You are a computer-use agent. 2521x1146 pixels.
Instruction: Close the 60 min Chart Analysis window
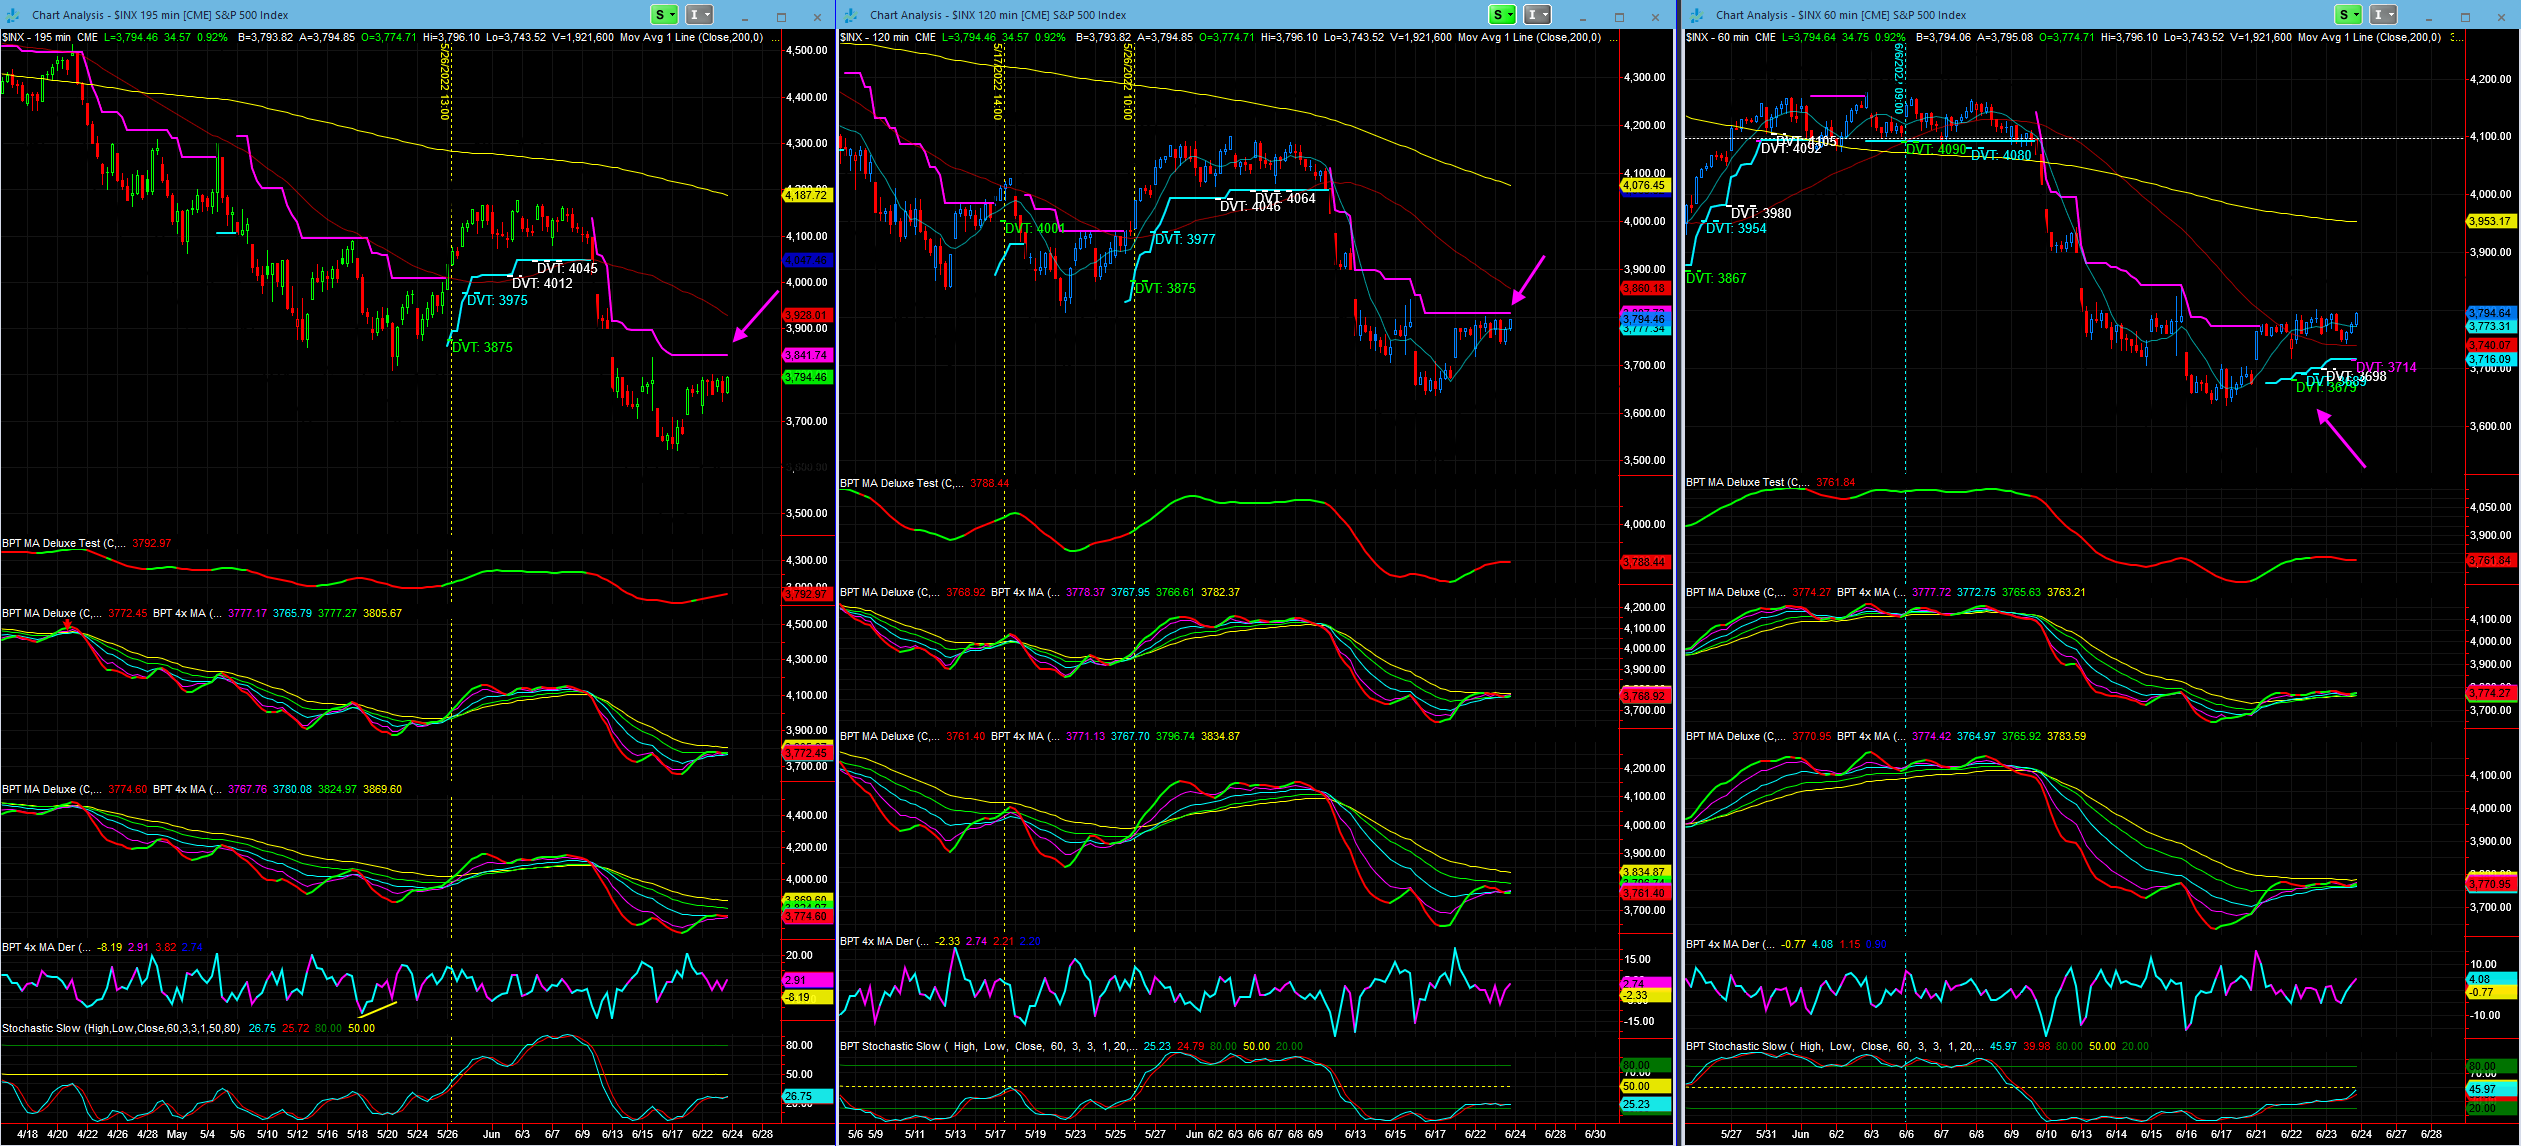click(2501, 16)
